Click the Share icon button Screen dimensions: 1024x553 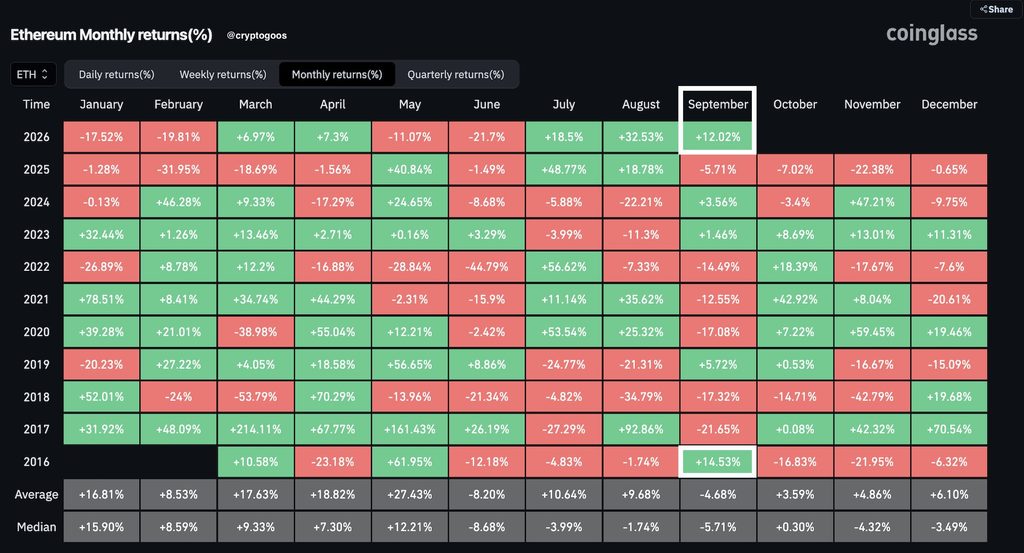coord(997,9)
